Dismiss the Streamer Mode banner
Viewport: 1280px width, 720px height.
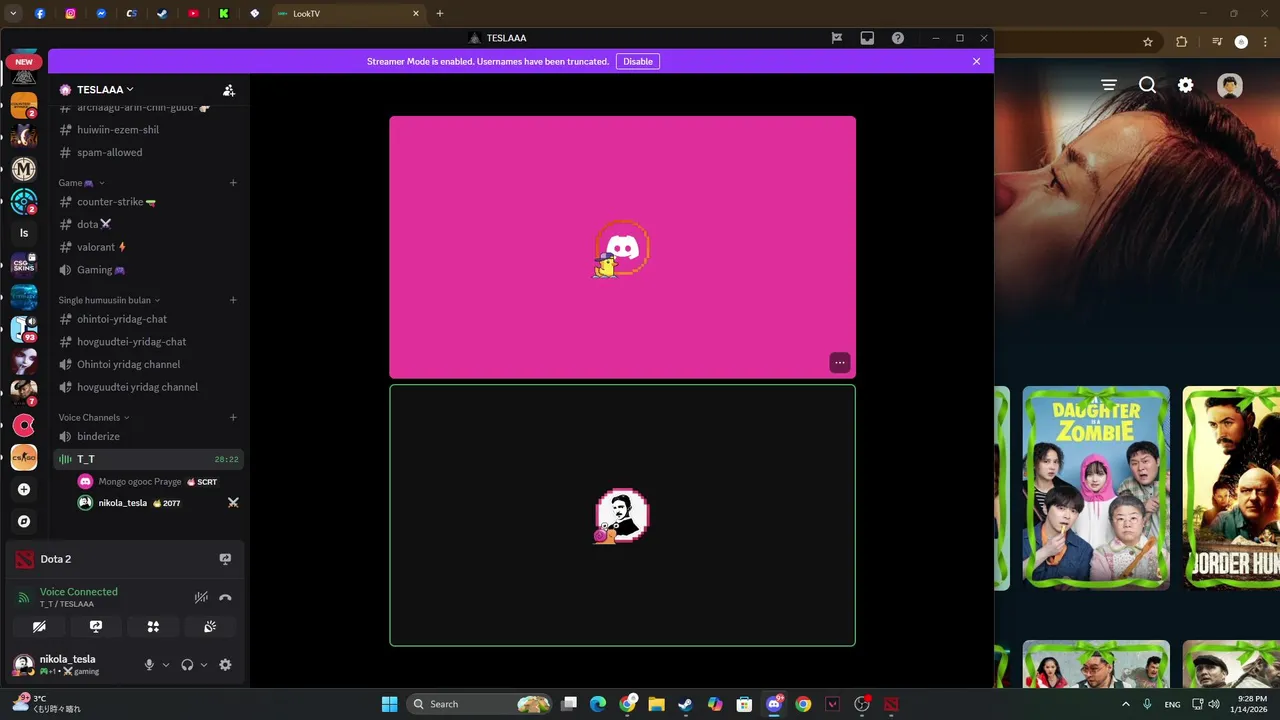point(977,61)
